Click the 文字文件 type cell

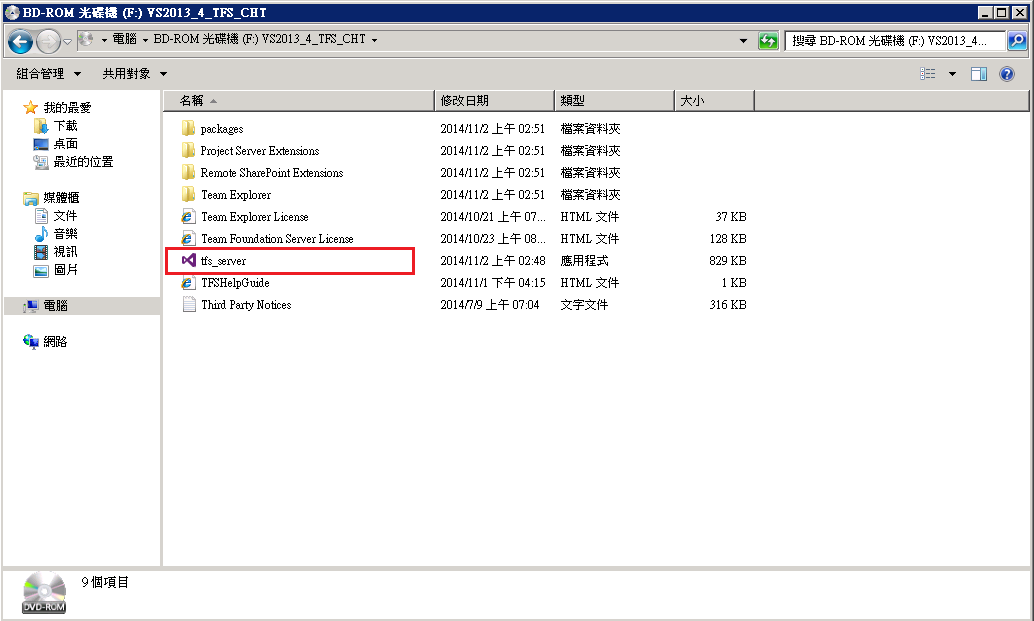point(584,305)
